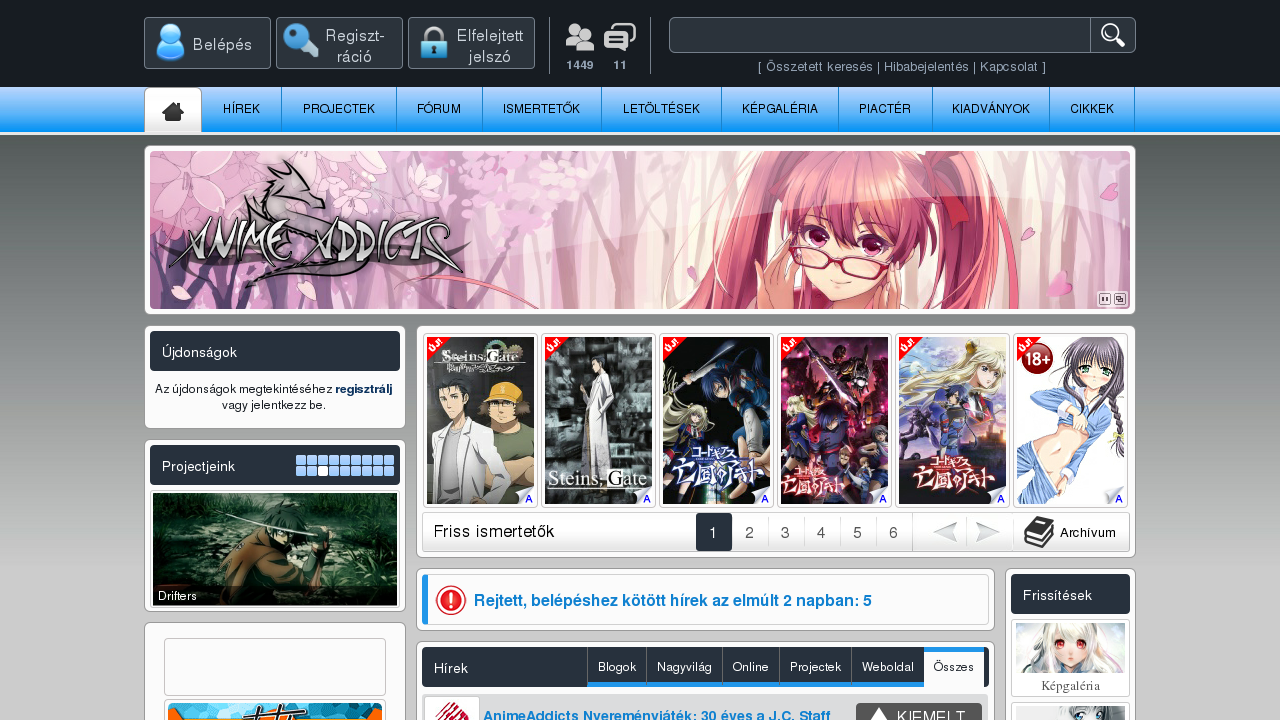Open the HÍREK menu item

click(x=241, y=109)
